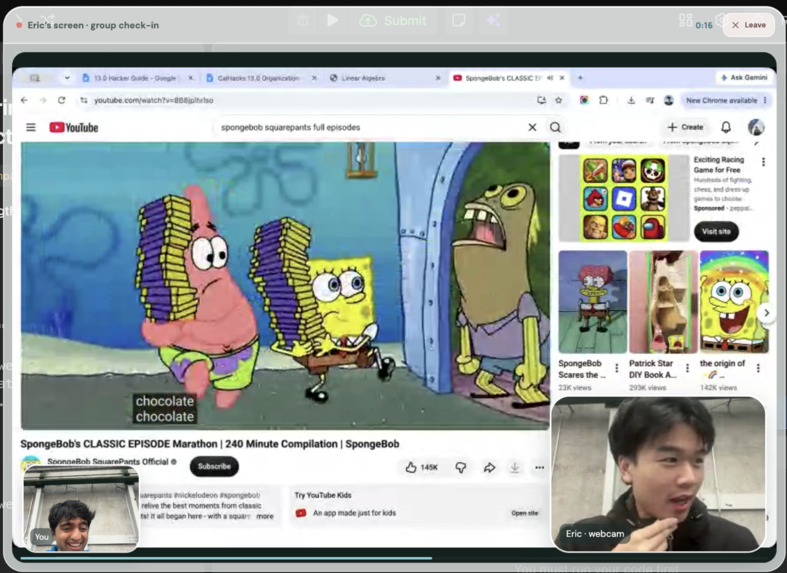Click the 293K views text
Screen dimensions: 787x573
(647, 388)
